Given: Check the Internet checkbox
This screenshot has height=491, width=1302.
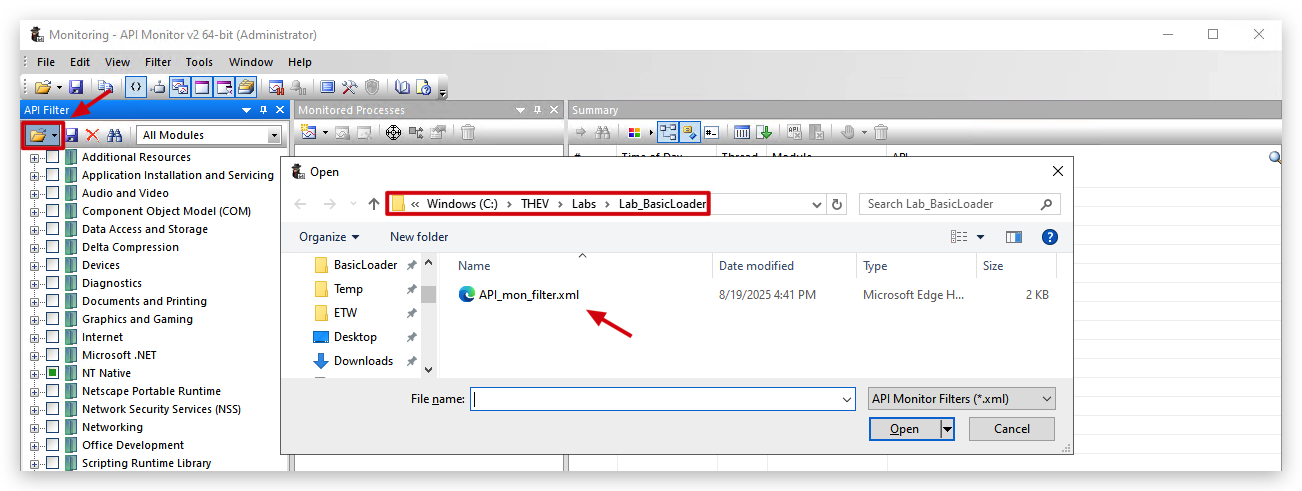Looking at the screenshot, I should tap(52, 337).
